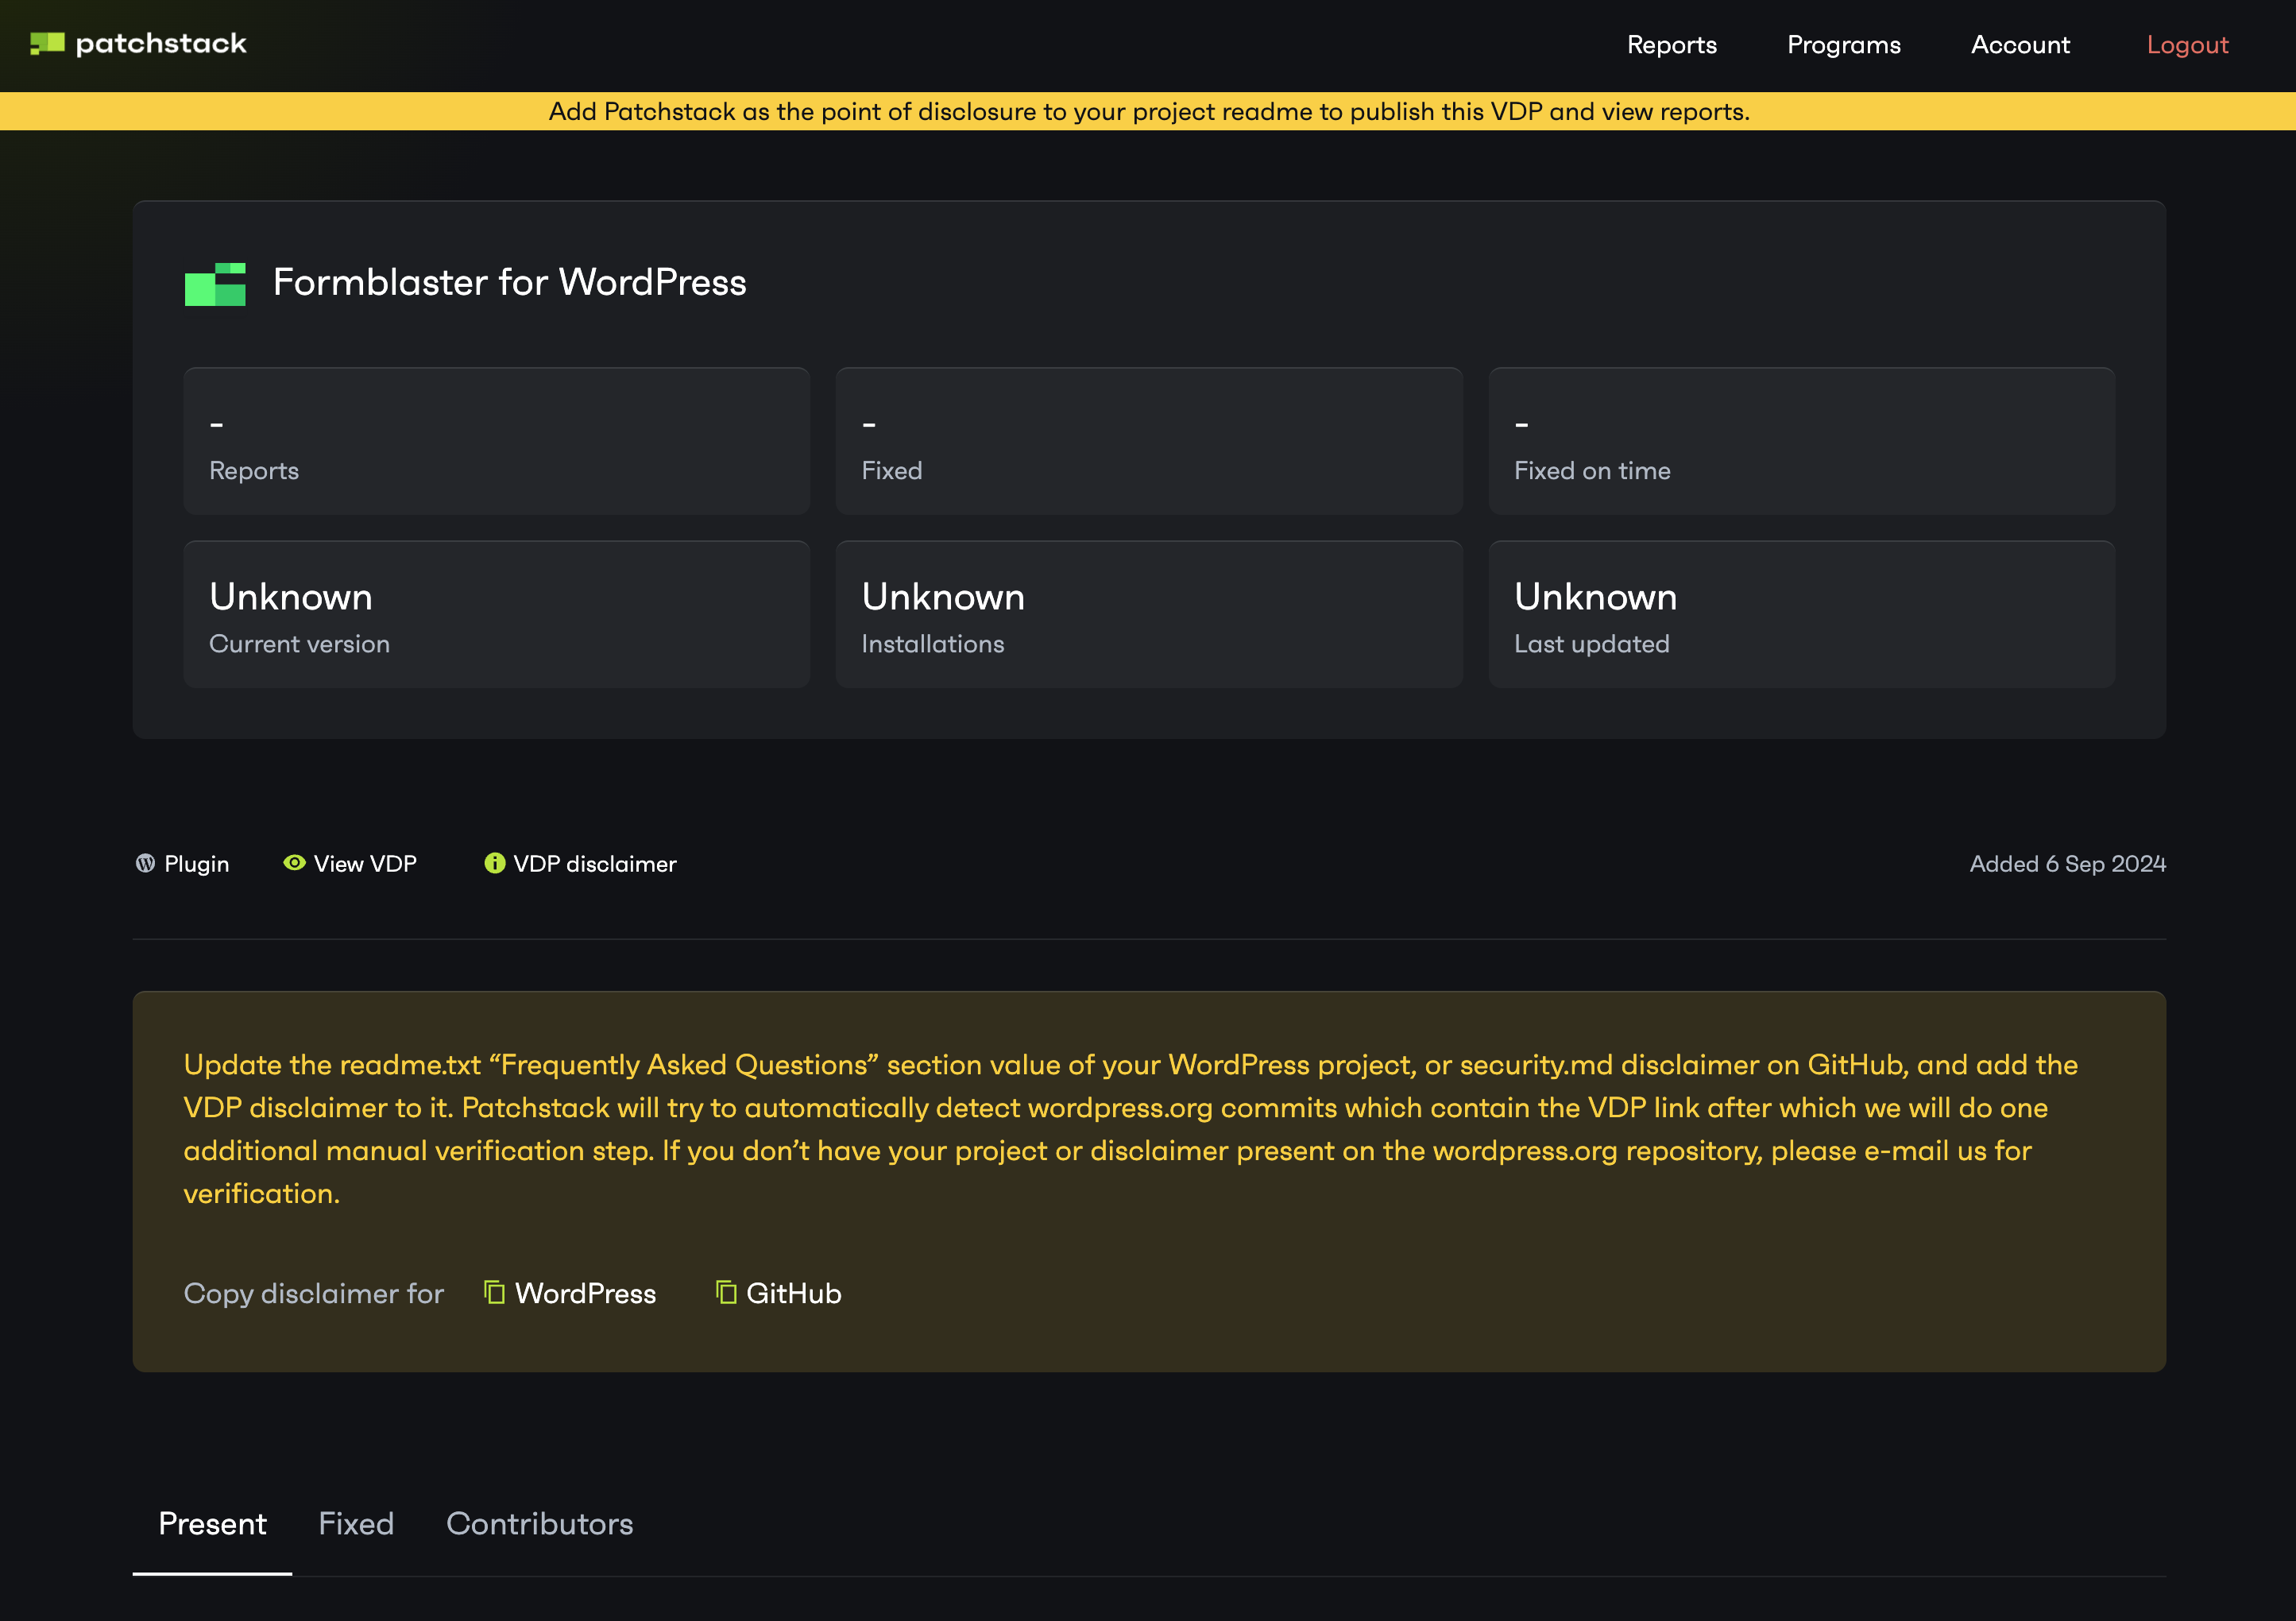This screenshot has height=1621, width=2296.
Task: Open the VDP disclaimer link
Action: point(595,864)
